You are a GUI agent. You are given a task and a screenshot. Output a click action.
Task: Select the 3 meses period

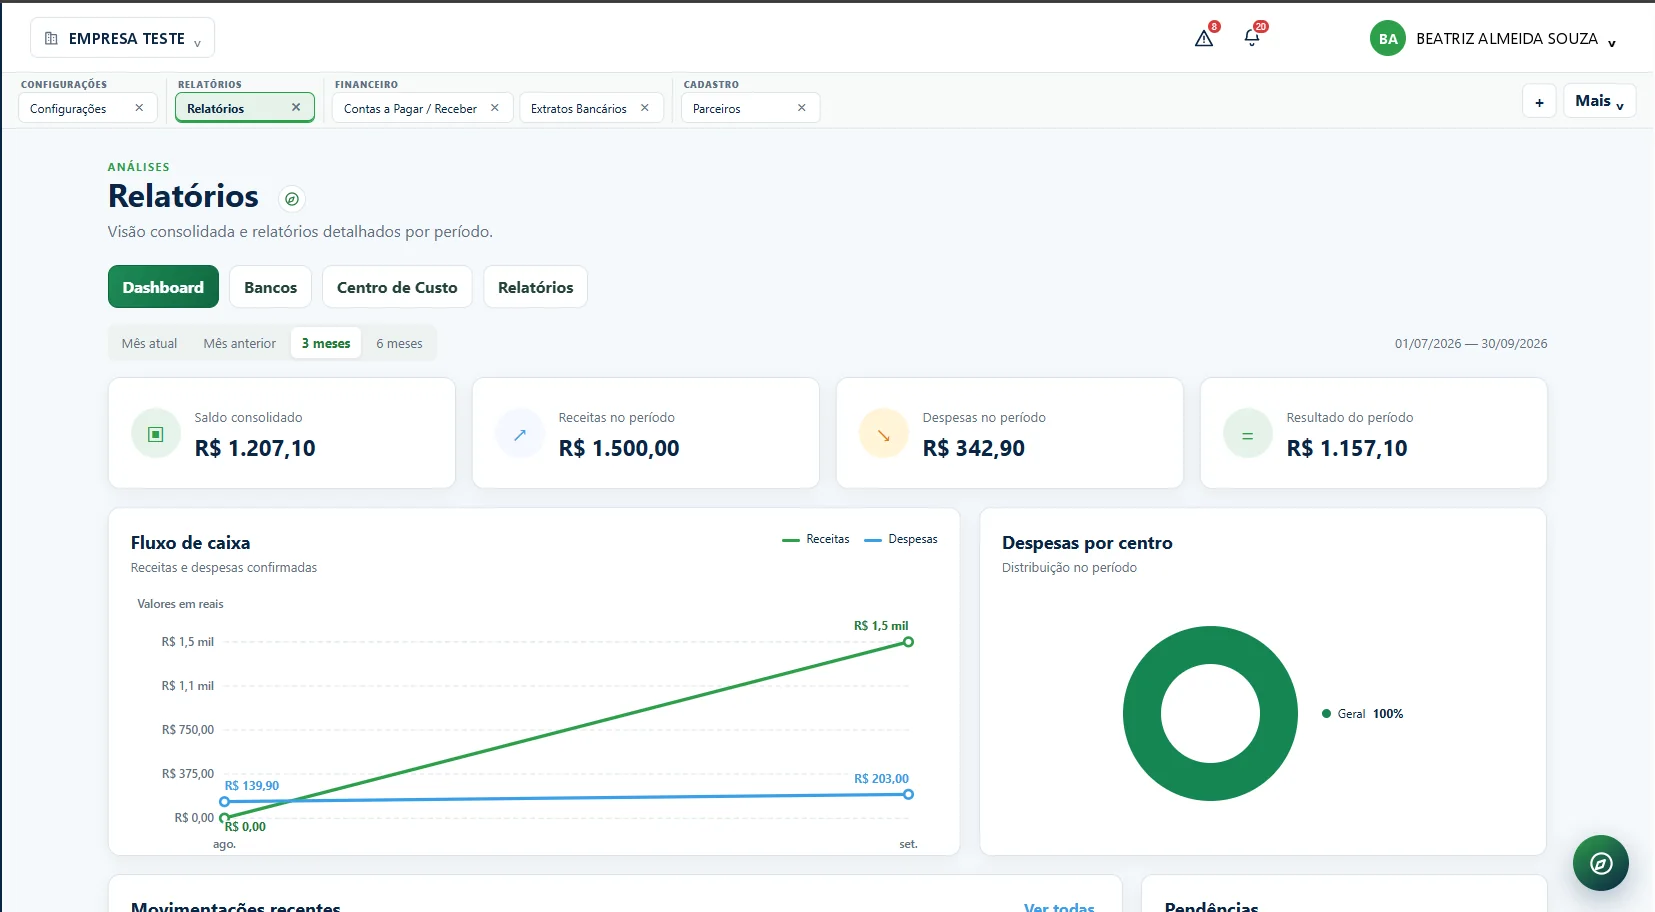click(326, 343)
